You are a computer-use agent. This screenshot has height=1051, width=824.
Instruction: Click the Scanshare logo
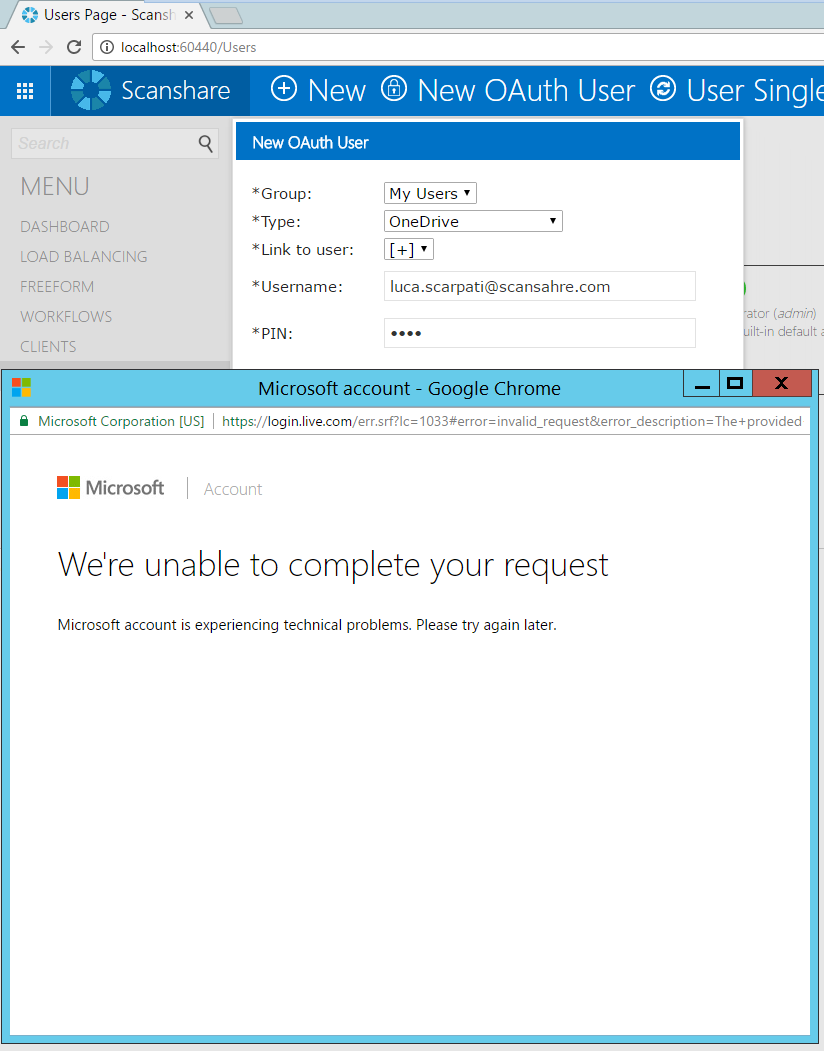91,90
